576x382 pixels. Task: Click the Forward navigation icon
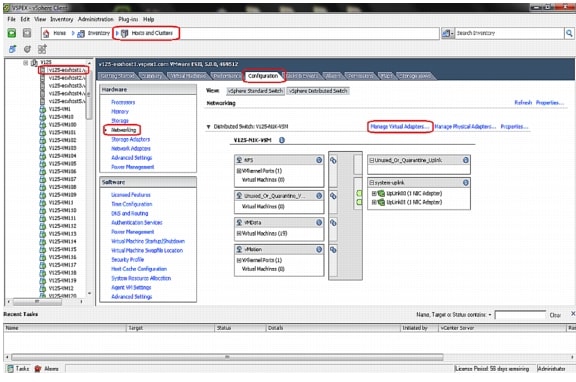pos(27,33)
